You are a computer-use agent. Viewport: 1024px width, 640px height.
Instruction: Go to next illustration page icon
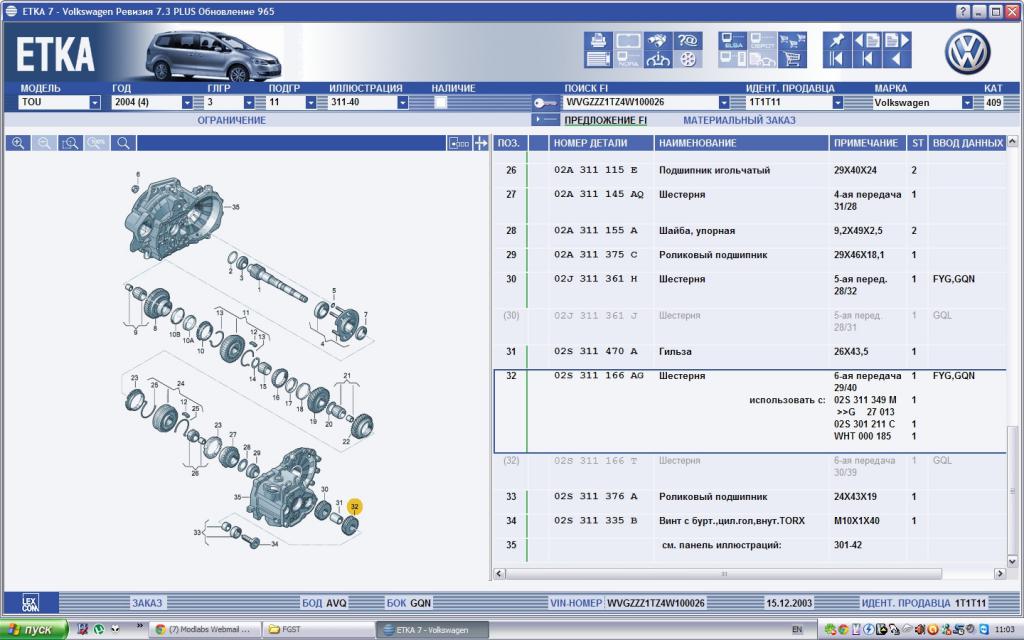point(897,40)
